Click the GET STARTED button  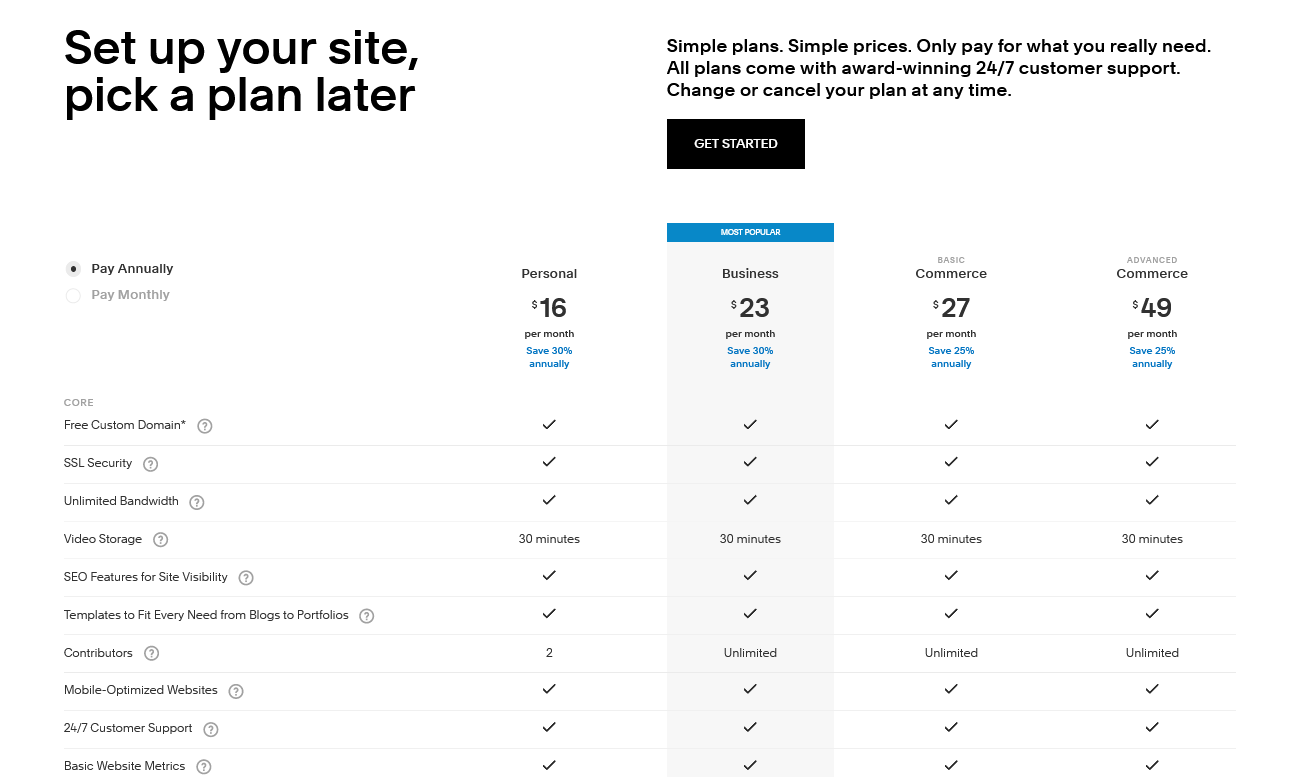point(736,144)
